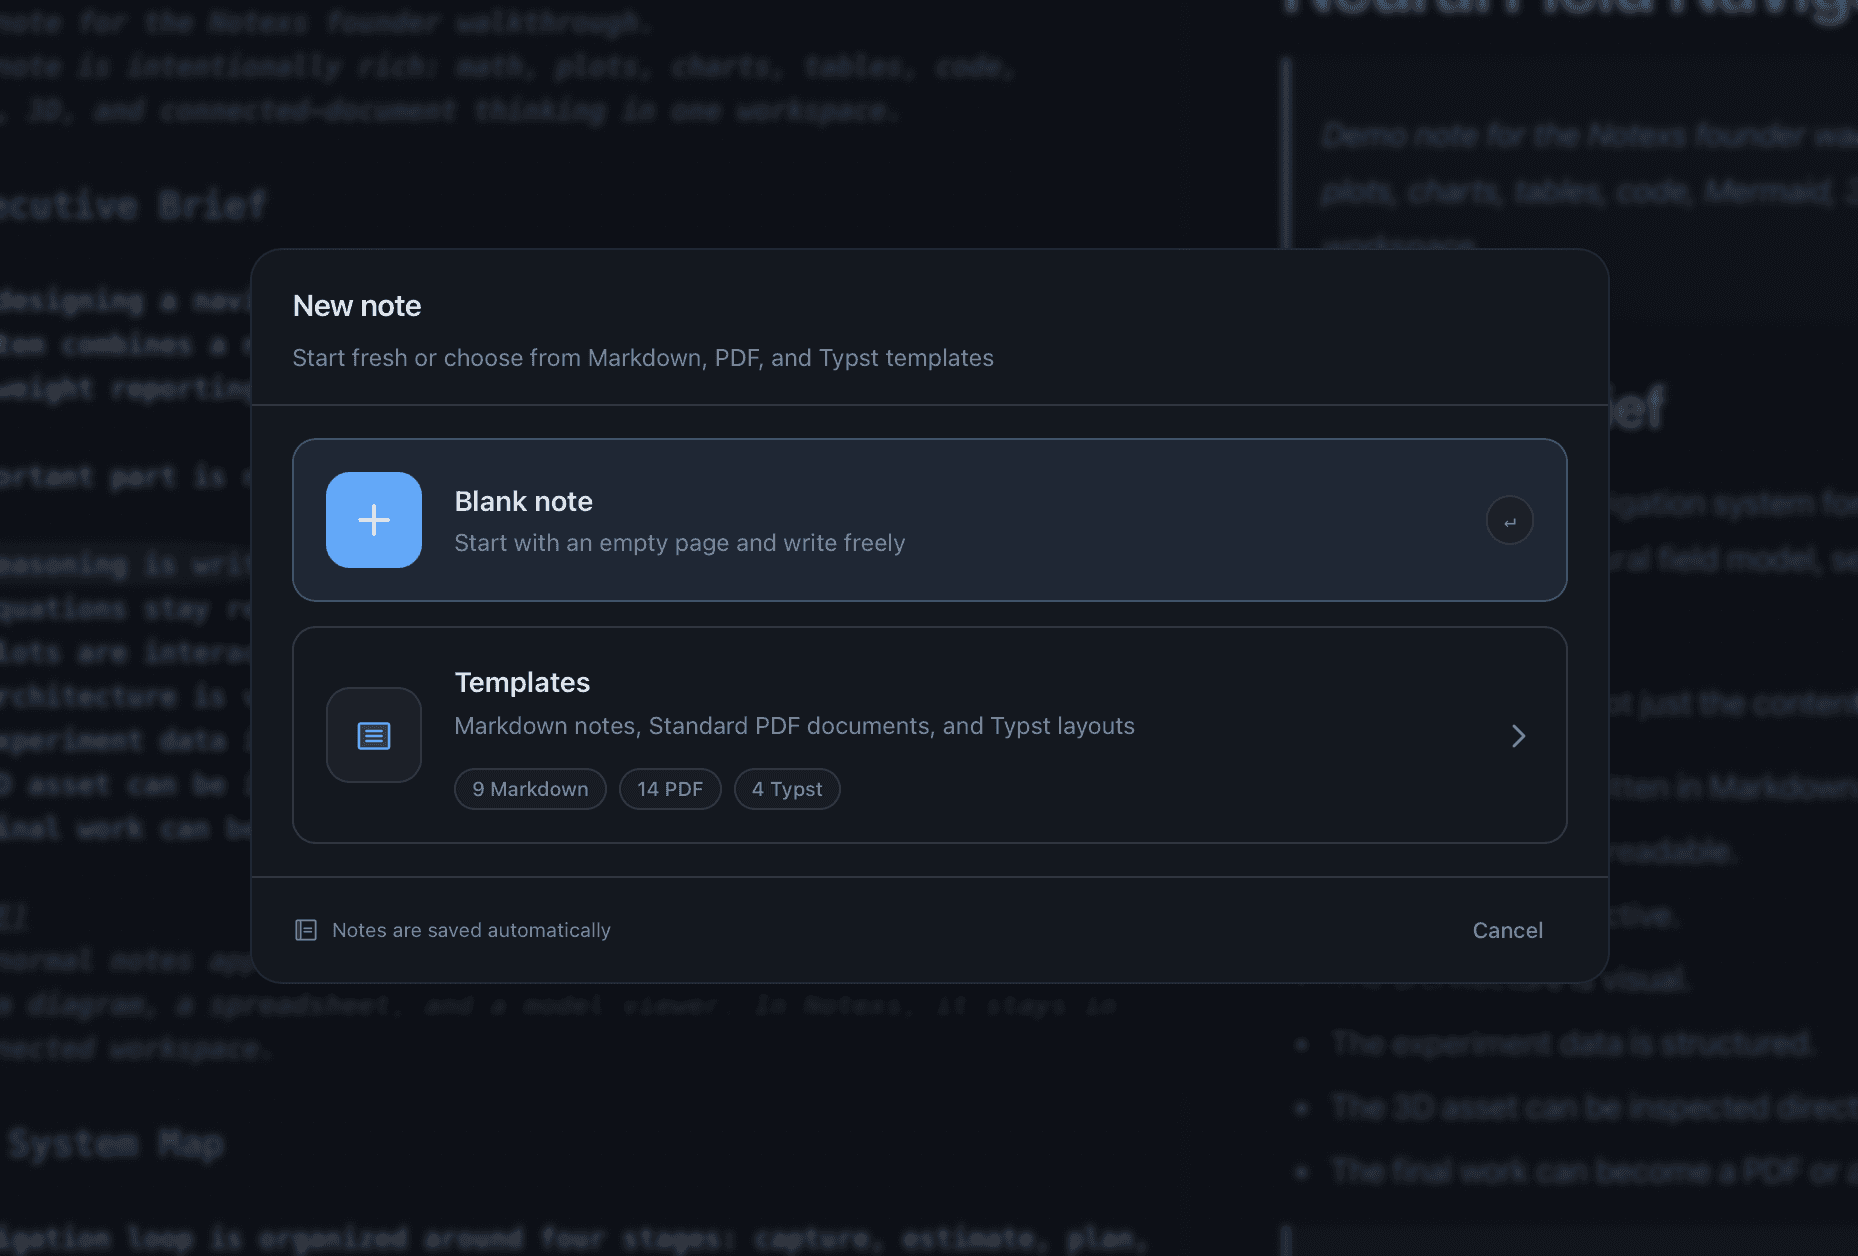1858x1256 pixels.
Task: Expand Templates using the right chevron
Action: coord(1518,736)
